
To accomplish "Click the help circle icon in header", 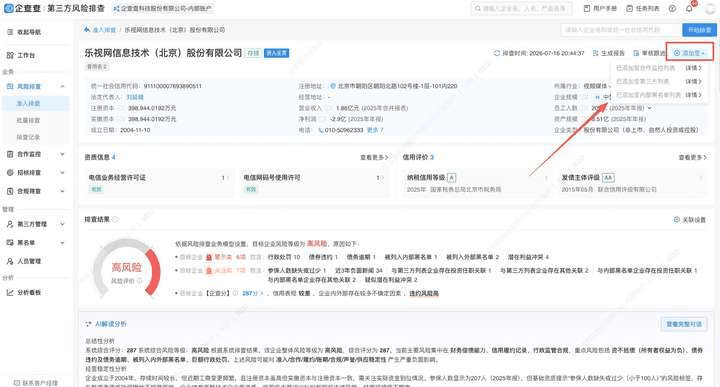I will click(x=672, y=8).
